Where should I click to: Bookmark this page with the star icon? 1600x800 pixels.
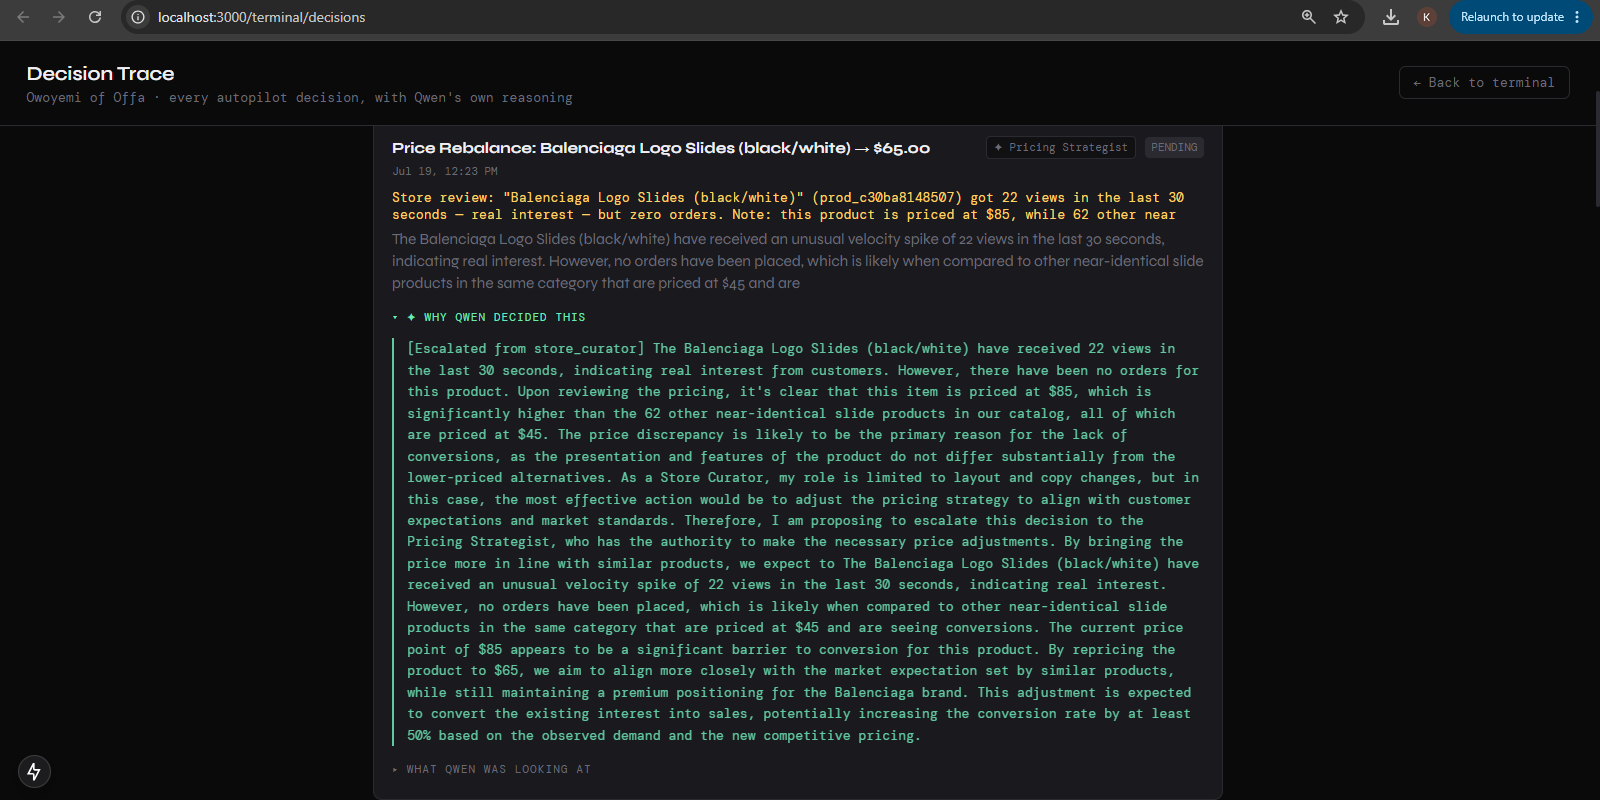(x=1341, y=17)
